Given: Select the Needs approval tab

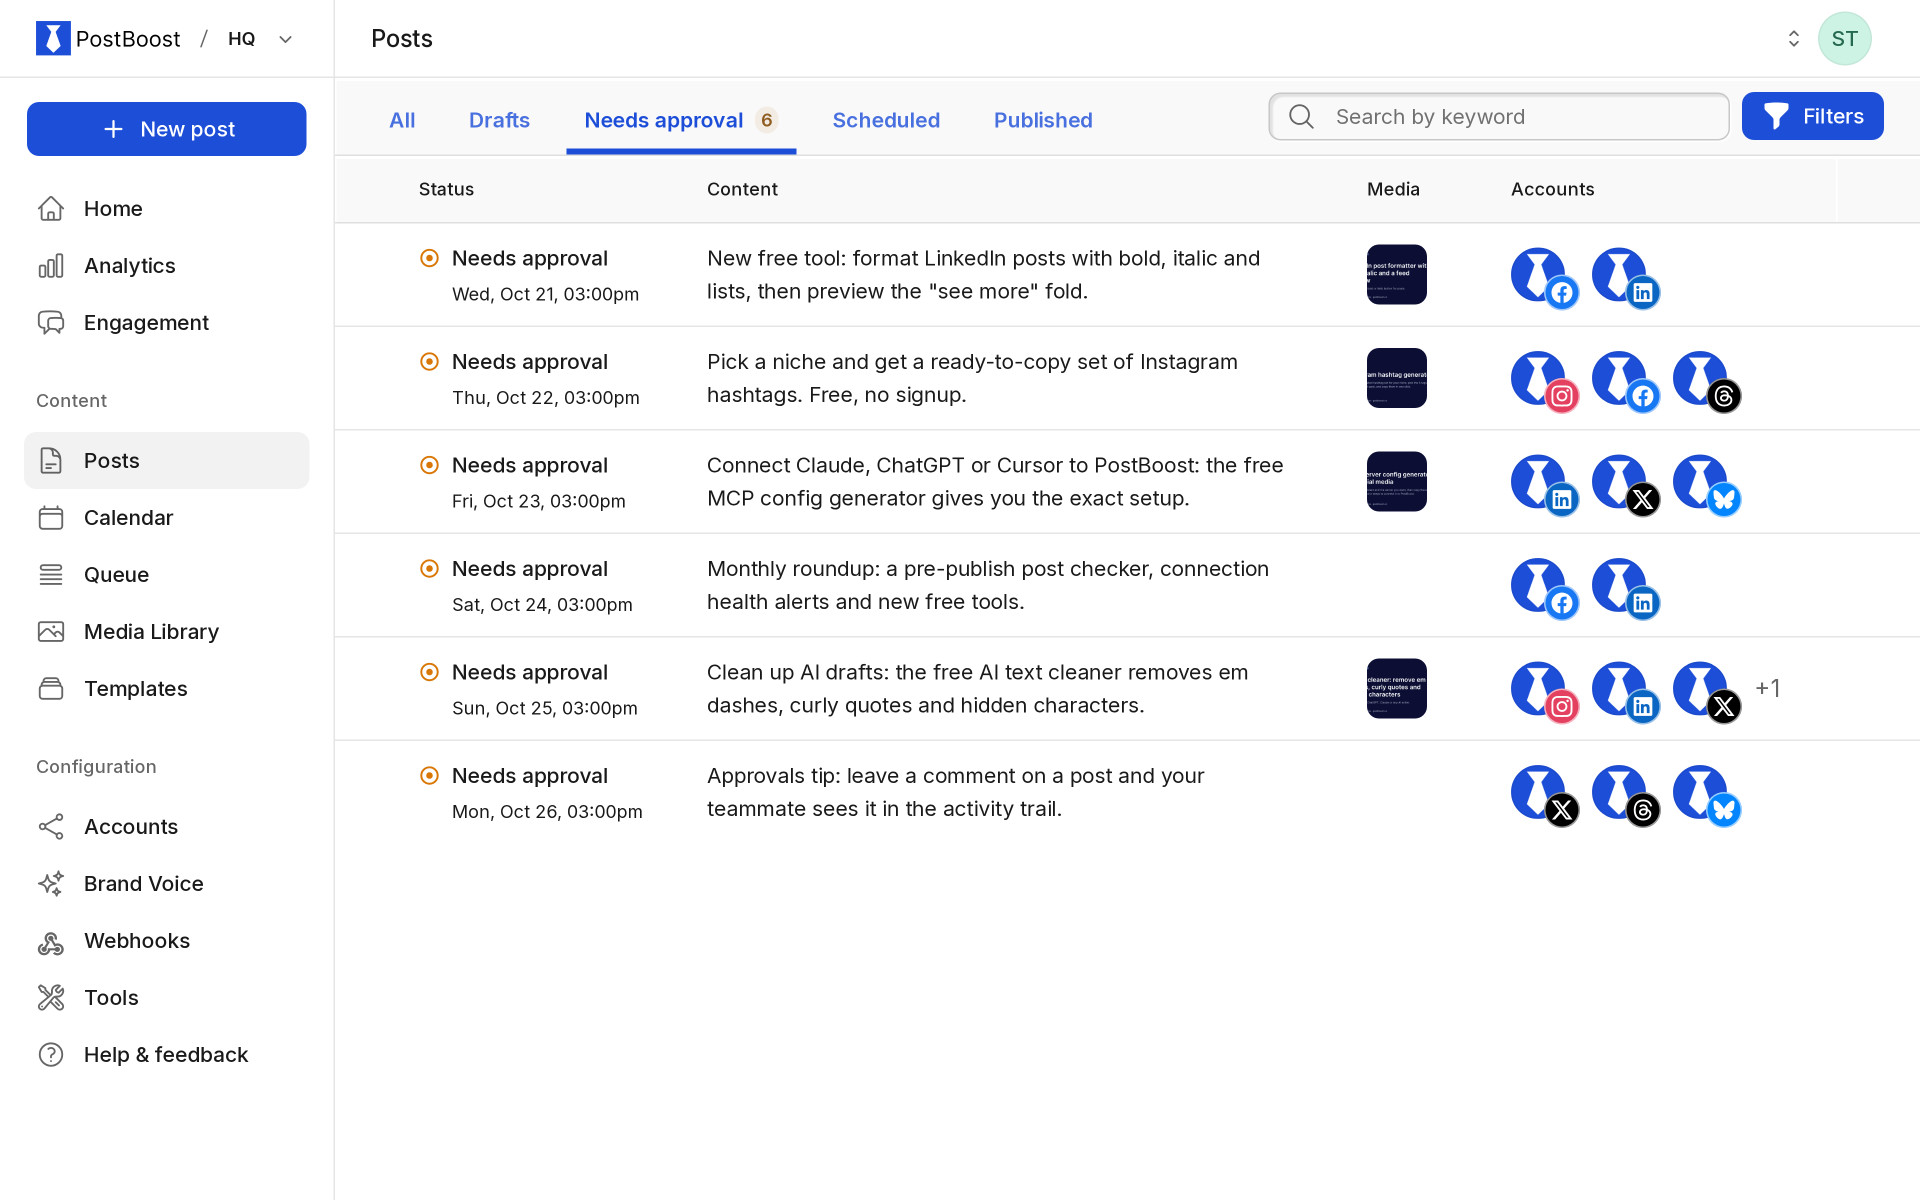Looking at the screenshot, I should click(681, 120).
